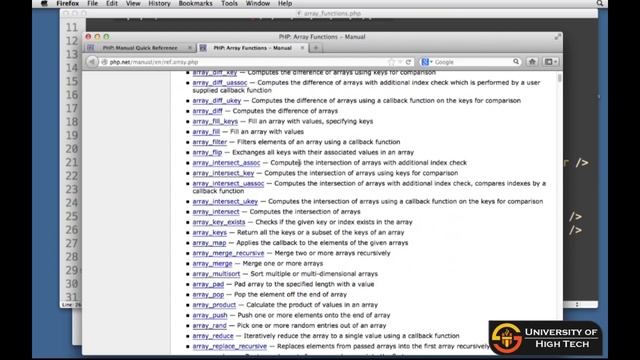Click the page's vertical scrollbar thumb
This screenshot has width=640, height=360.
[x=560, y=78]
